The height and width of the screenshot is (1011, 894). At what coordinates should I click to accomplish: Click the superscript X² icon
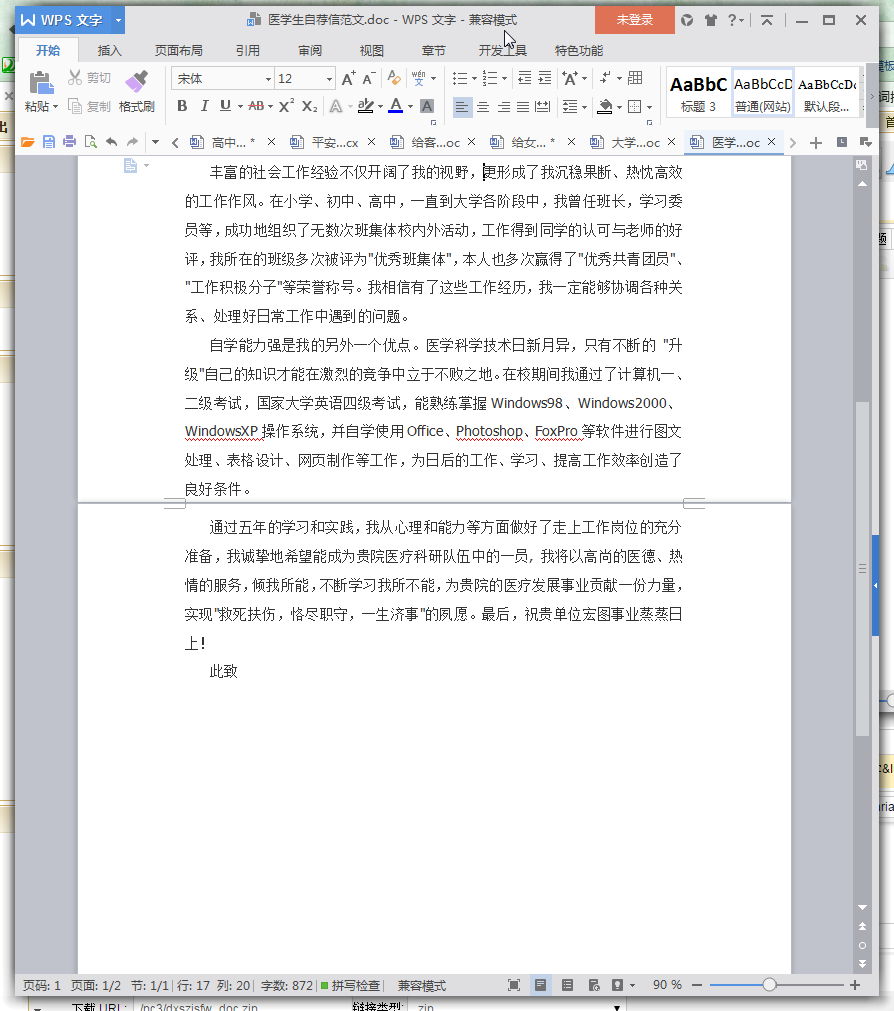[286, 106]
